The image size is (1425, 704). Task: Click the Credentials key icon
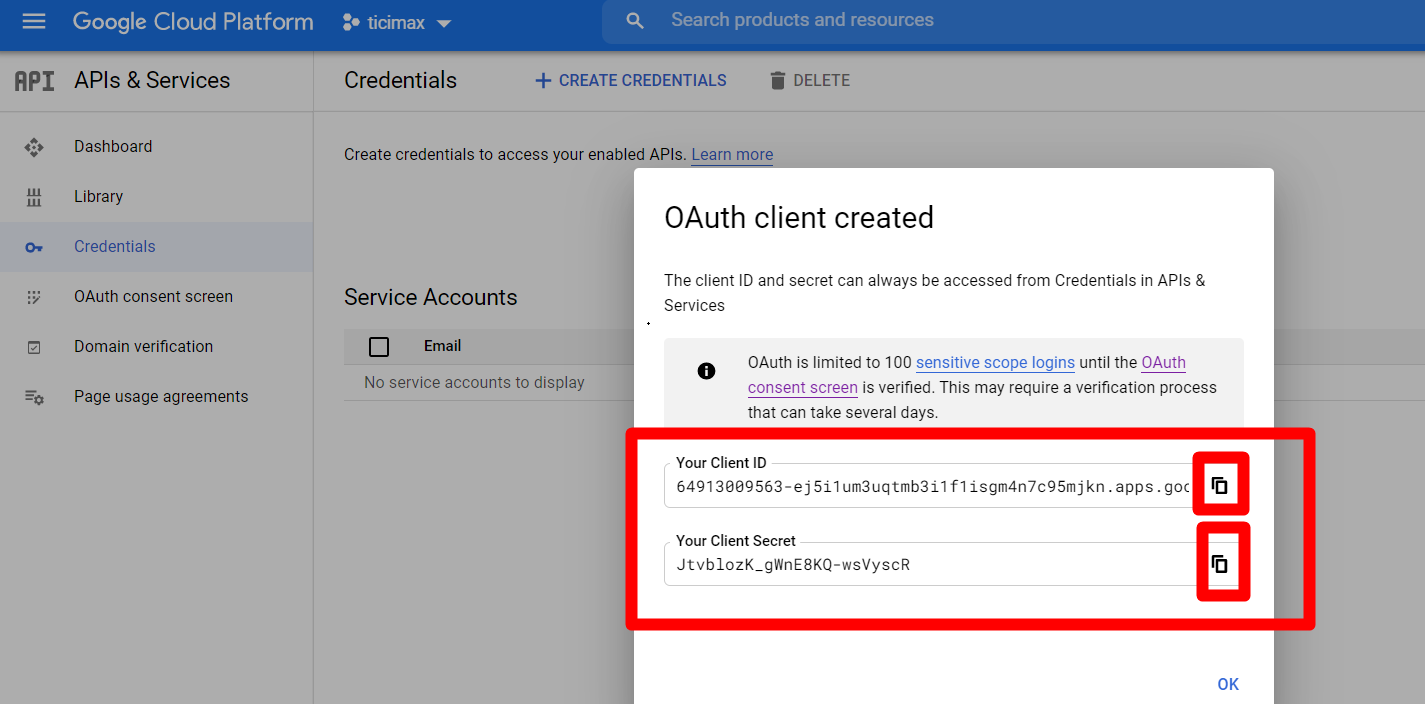click(34, 247)
